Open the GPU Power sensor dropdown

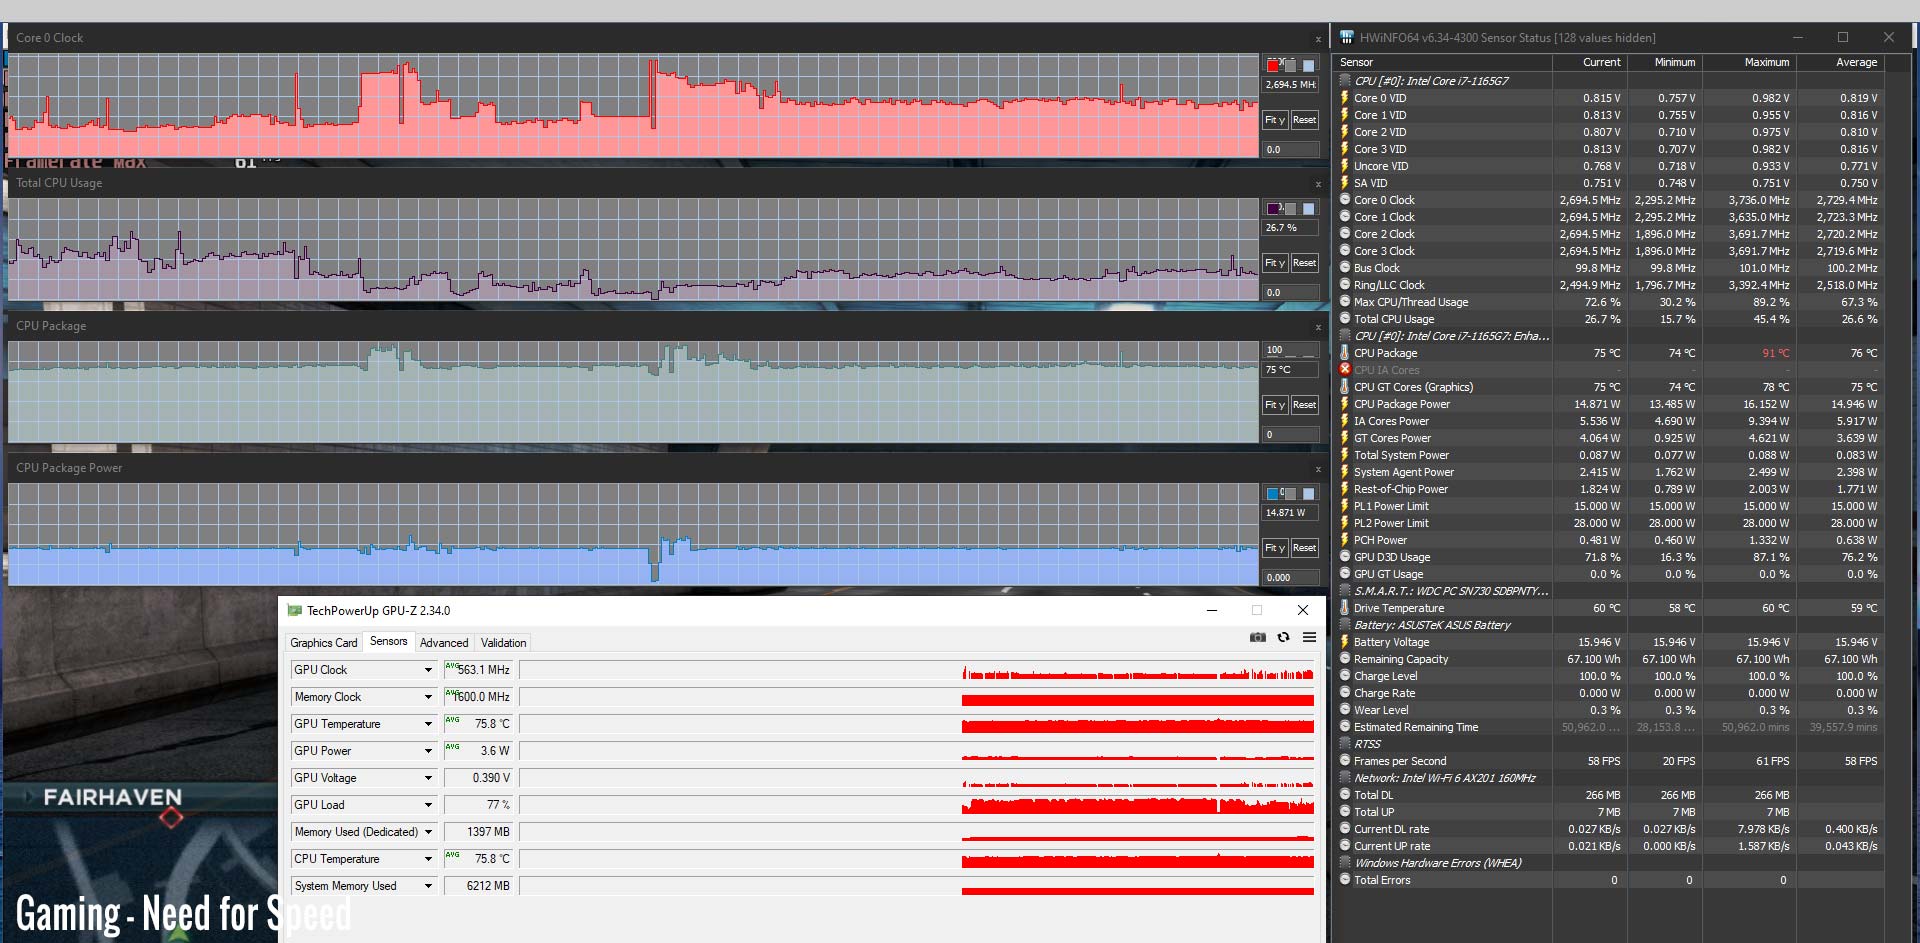pos(428,751)
